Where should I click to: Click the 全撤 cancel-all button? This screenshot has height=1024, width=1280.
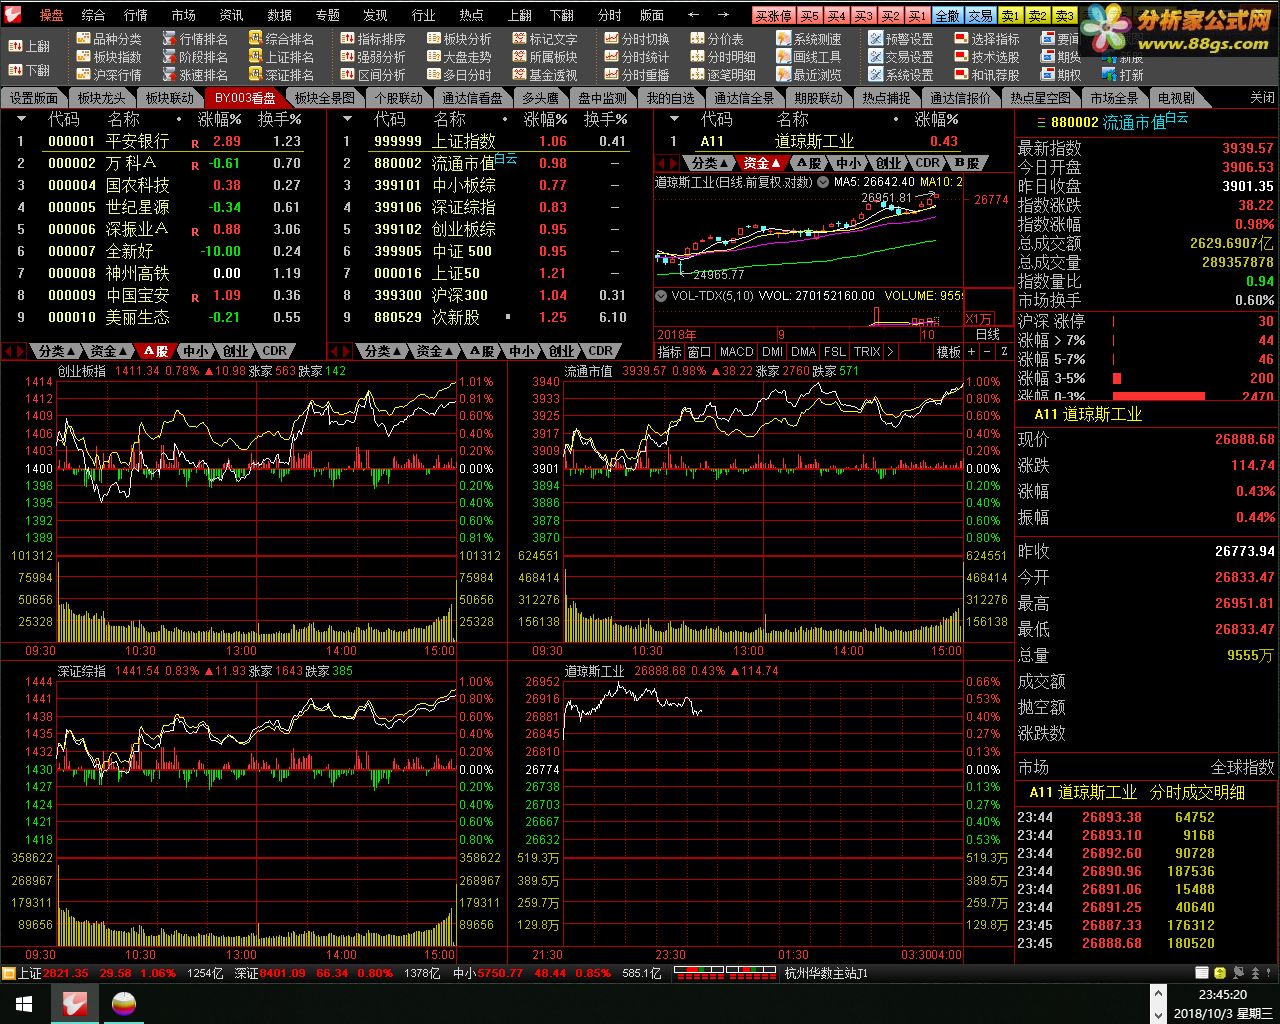click(x=947, y=16)
